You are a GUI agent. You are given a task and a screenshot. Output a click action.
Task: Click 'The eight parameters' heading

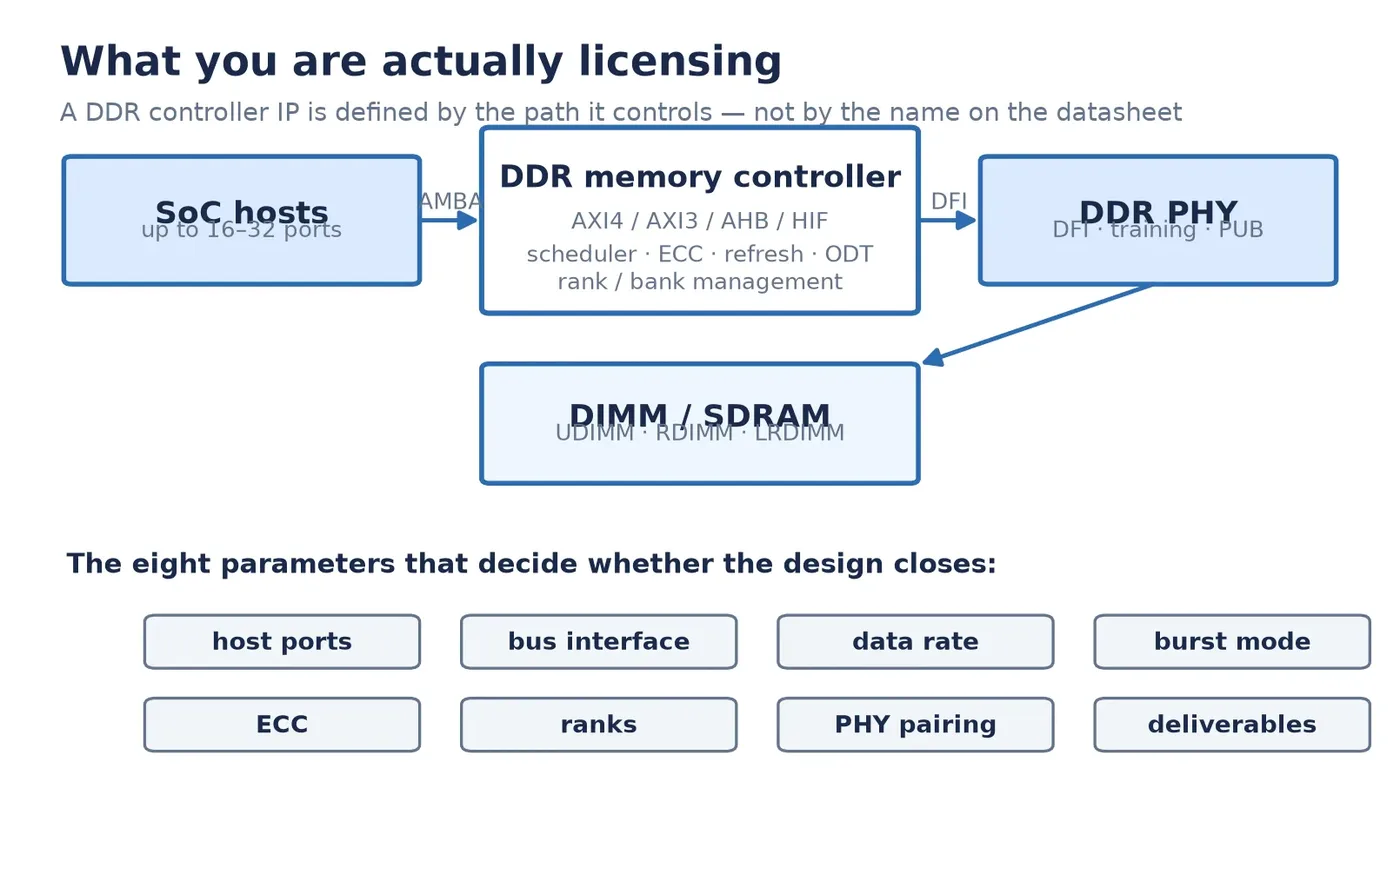[531, 564]
